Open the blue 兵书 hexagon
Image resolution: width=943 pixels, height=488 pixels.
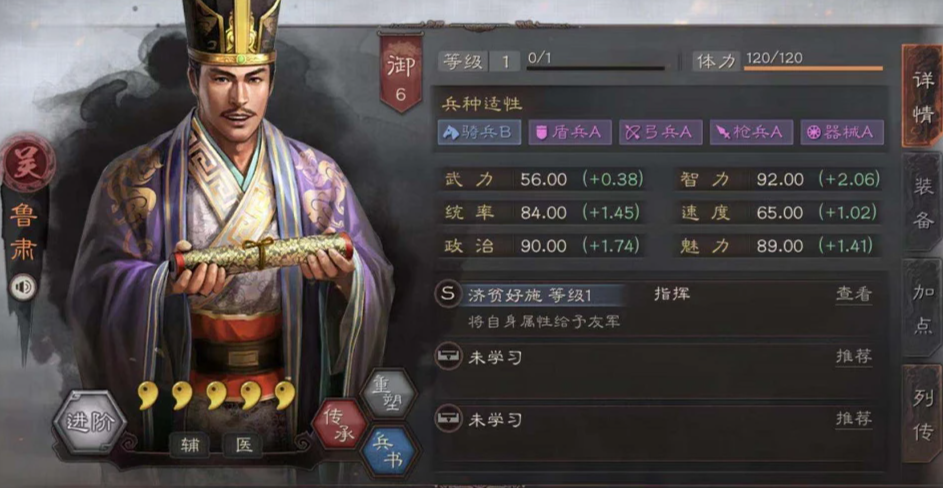tap(388, 451)
